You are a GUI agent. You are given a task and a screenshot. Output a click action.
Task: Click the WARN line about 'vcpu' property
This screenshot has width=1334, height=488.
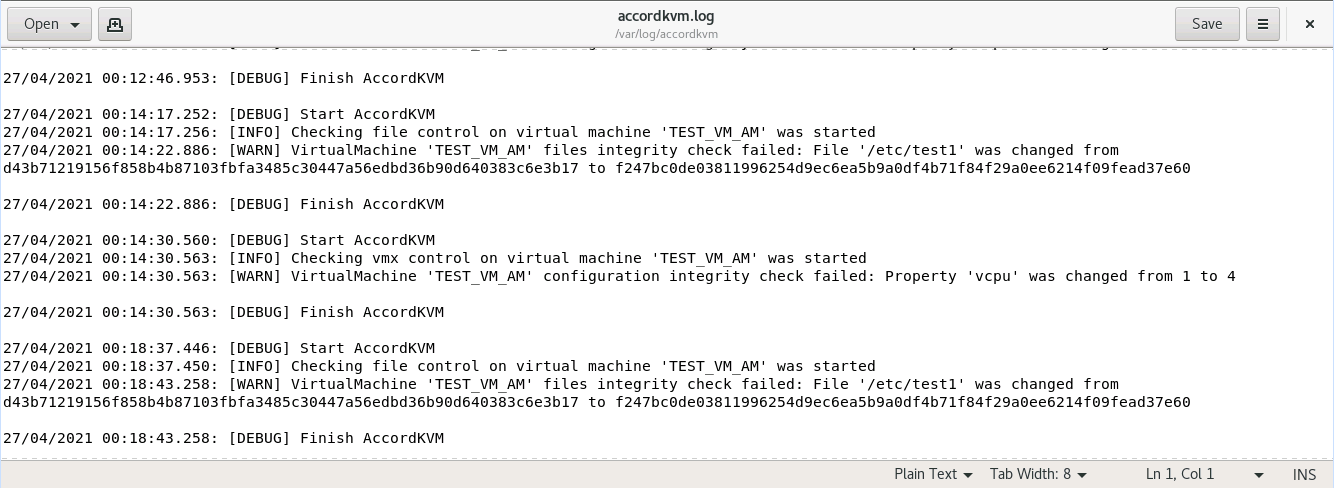coord(619,276)
